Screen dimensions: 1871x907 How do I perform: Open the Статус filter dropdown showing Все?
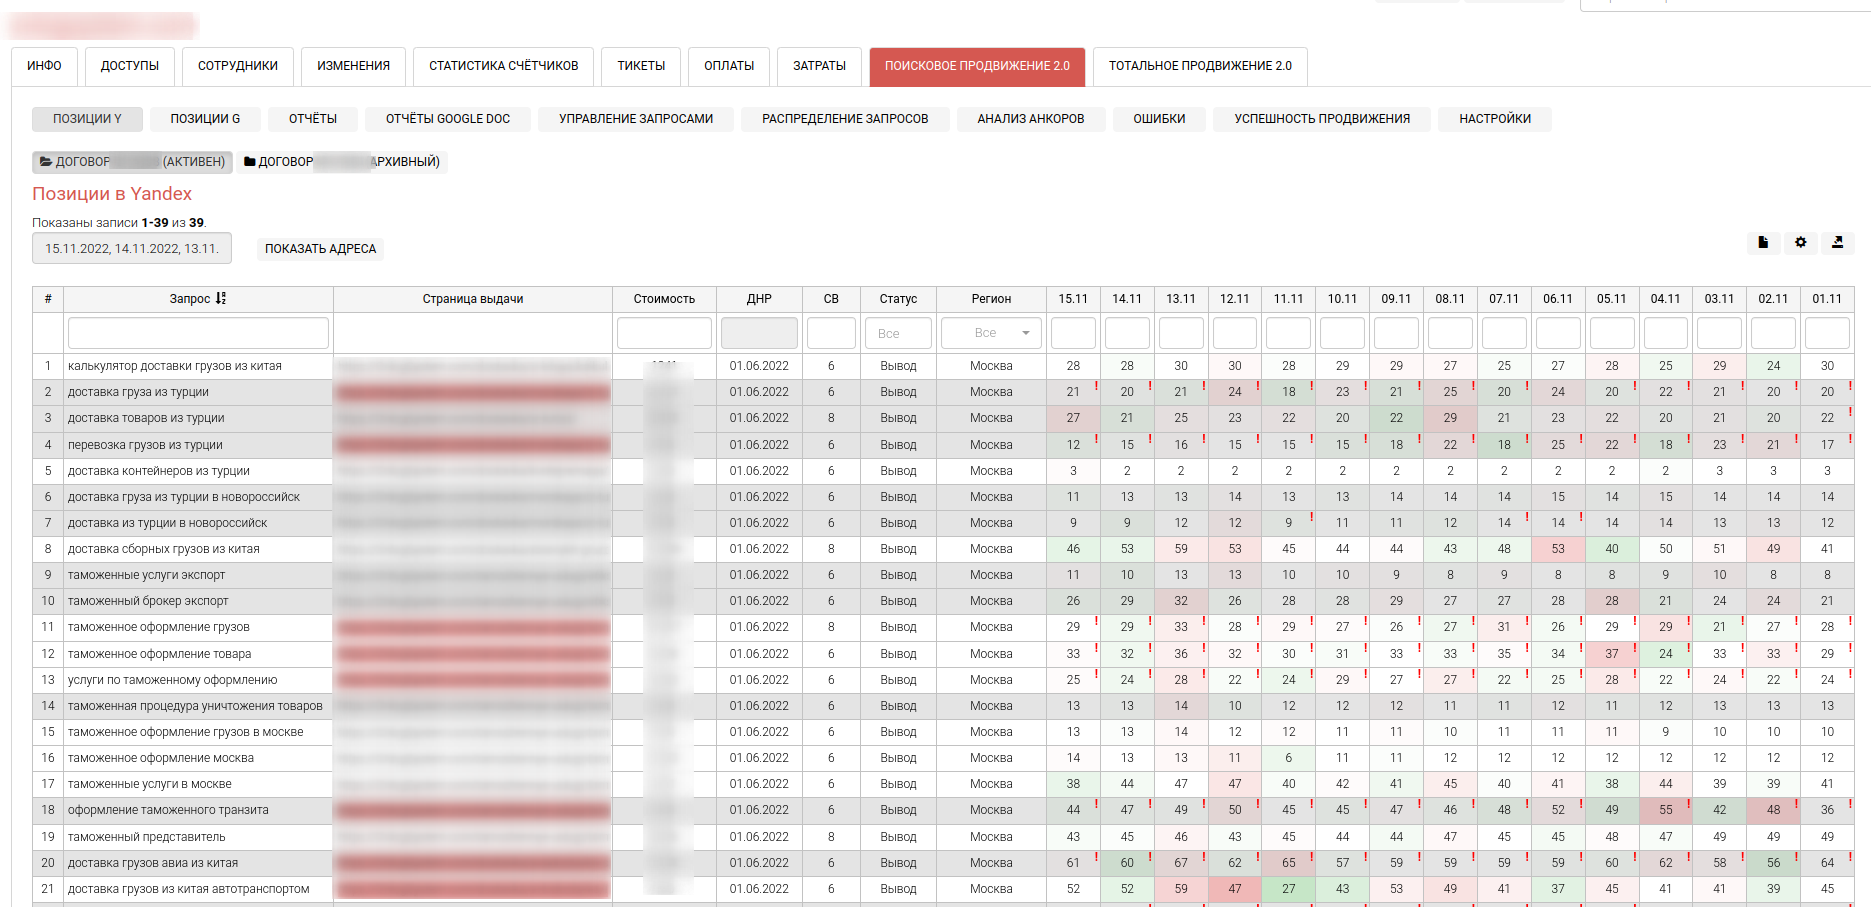(898, 333)
